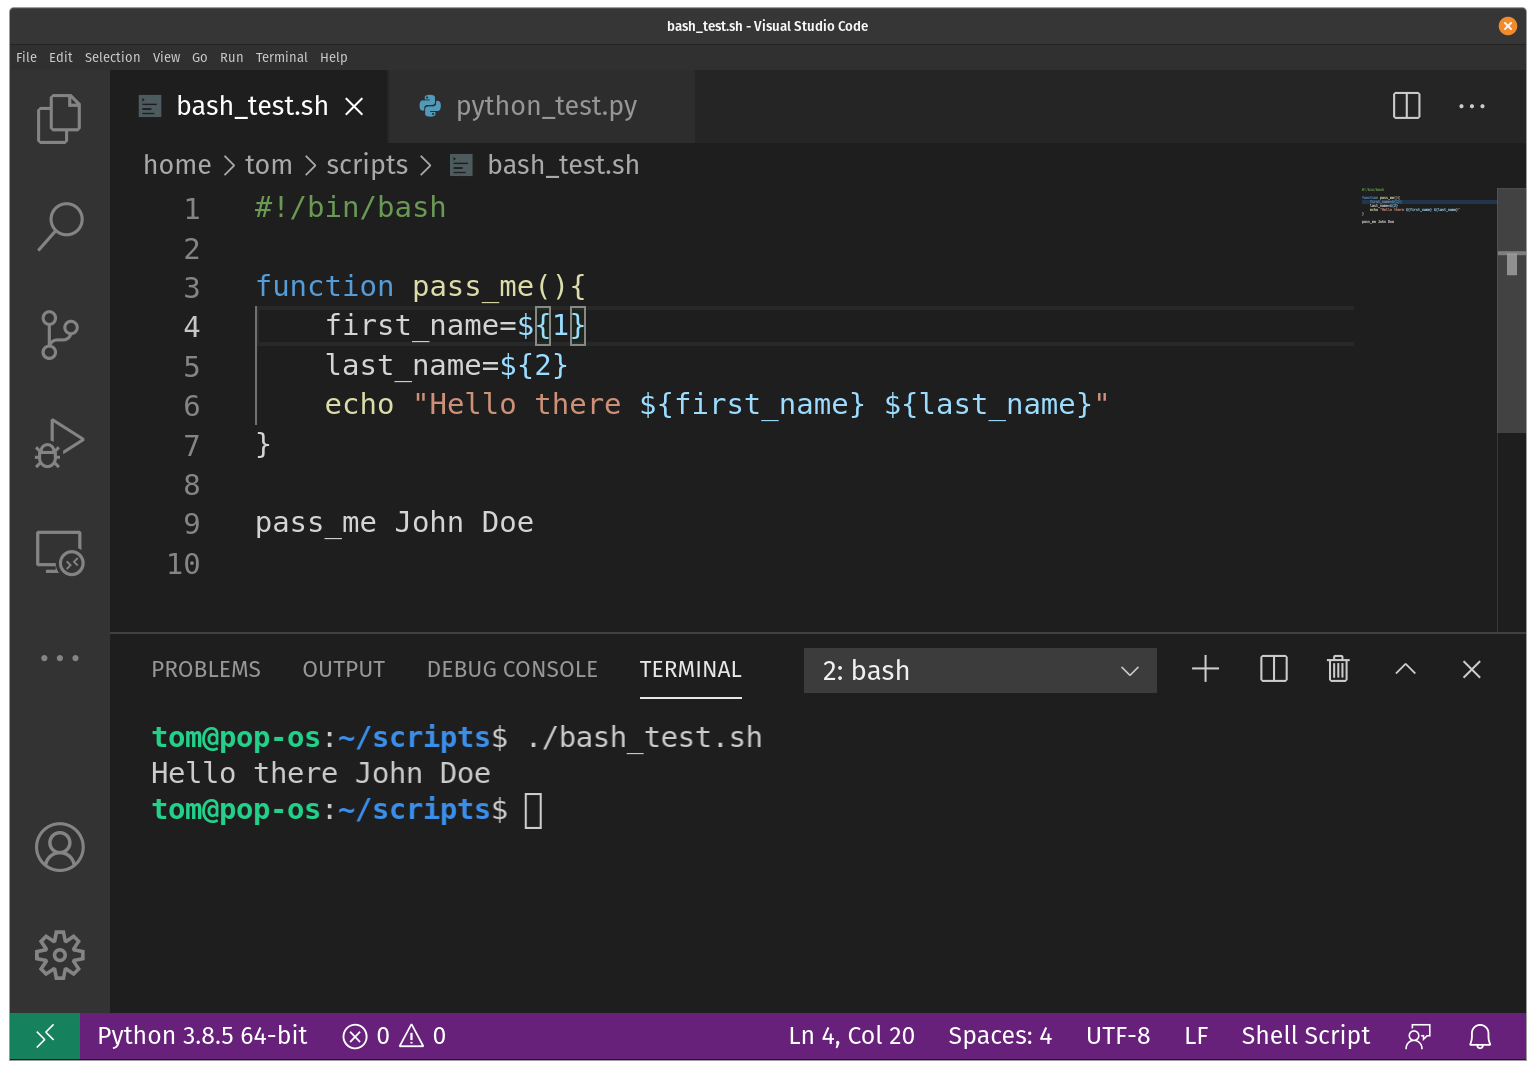
Task: Click the split editor right icon
Action: (x=1406, y=106)
